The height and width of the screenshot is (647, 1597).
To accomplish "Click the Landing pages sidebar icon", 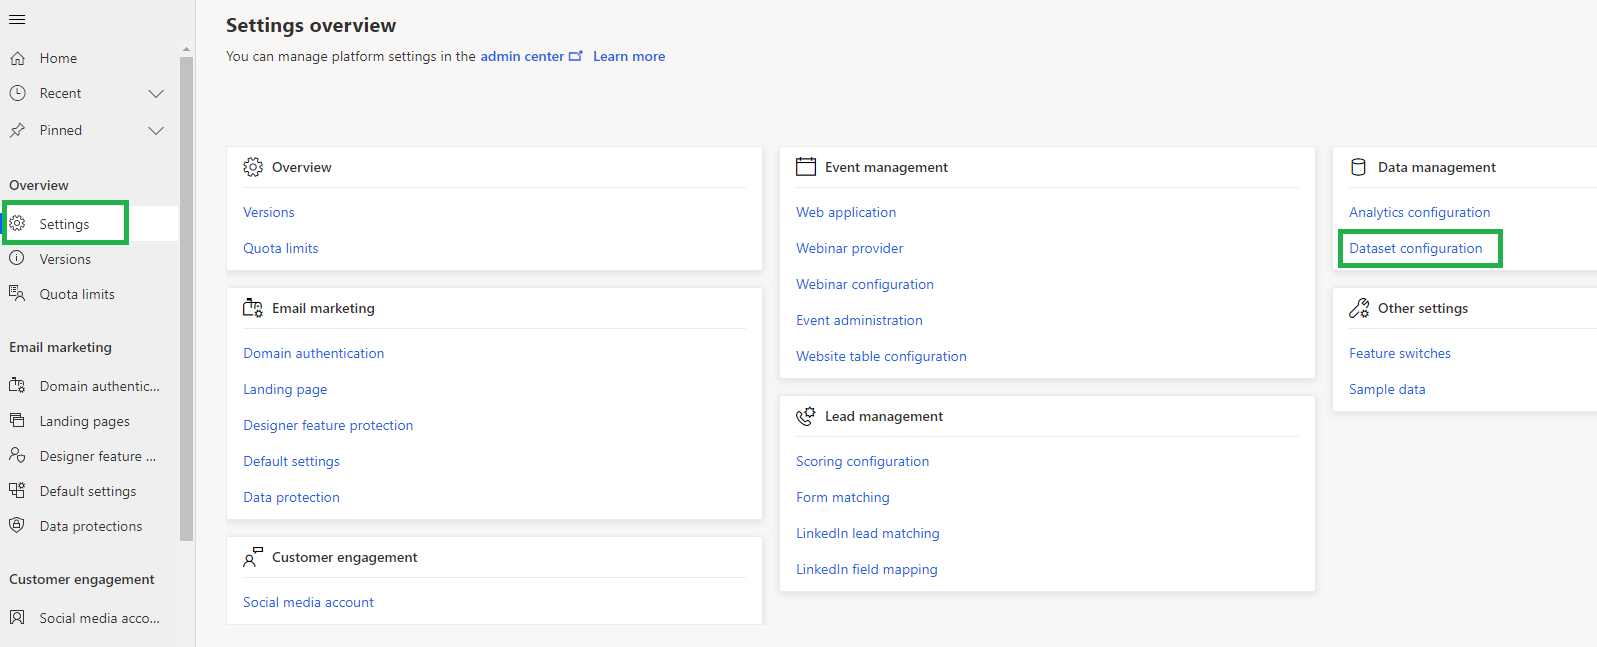I will tap(17, 421).
